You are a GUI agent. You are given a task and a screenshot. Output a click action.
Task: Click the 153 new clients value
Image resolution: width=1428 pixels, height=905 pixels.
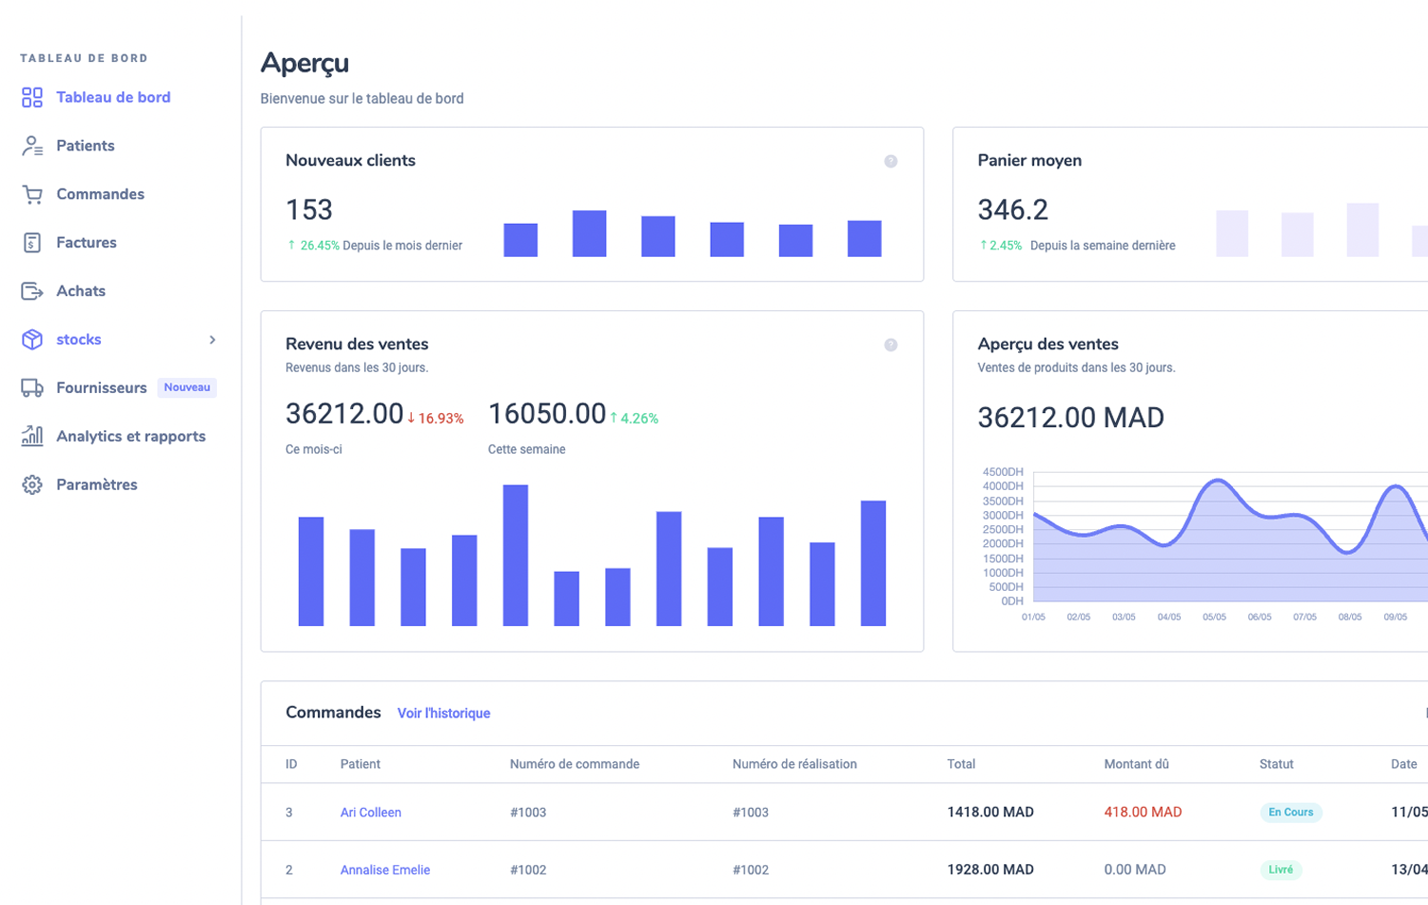coord(309,210)
